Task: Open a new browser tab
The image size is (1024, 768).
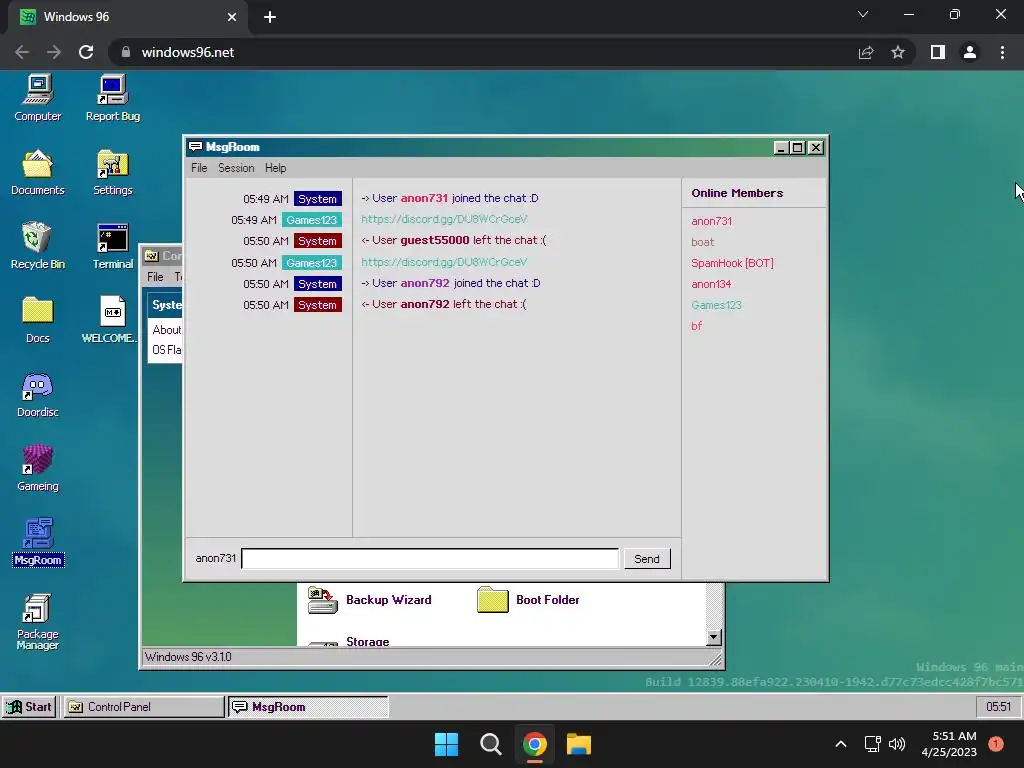Action: click(x=270, y=17)
